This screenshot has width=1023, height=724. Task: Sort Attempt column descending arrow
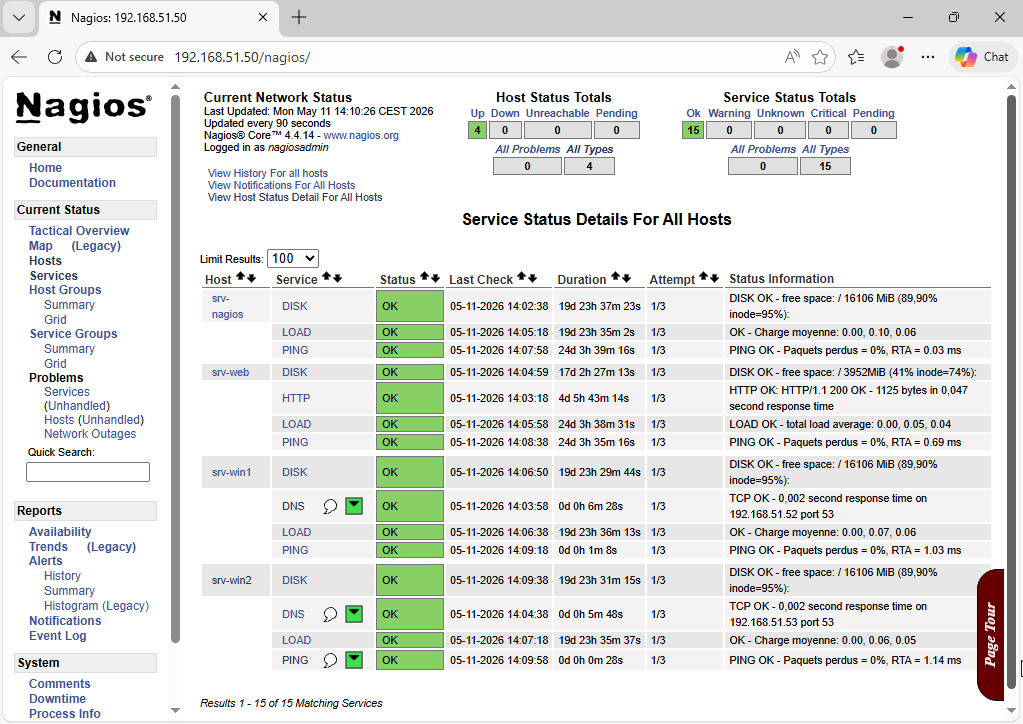714,278
